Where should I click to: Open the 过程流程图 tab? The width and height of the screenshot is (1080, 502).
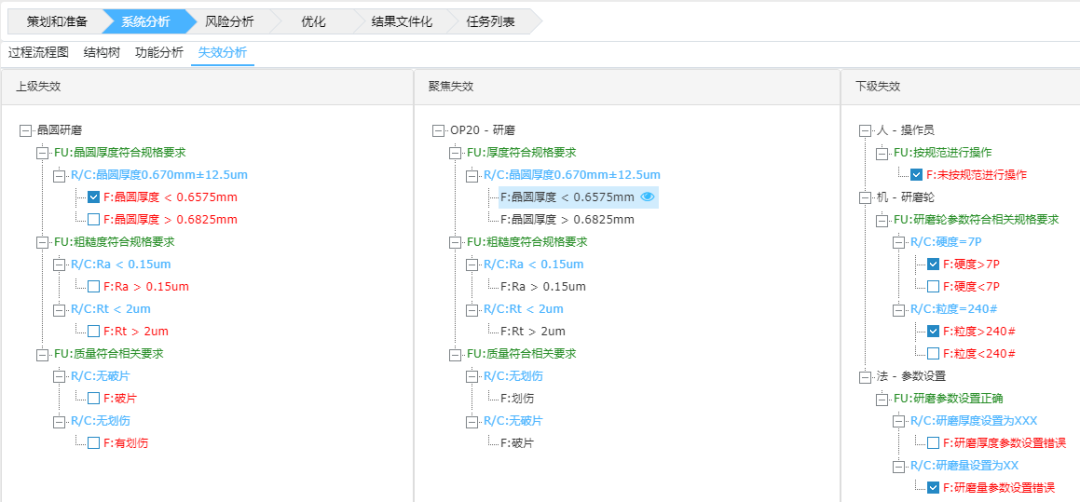tap(38, 53)
